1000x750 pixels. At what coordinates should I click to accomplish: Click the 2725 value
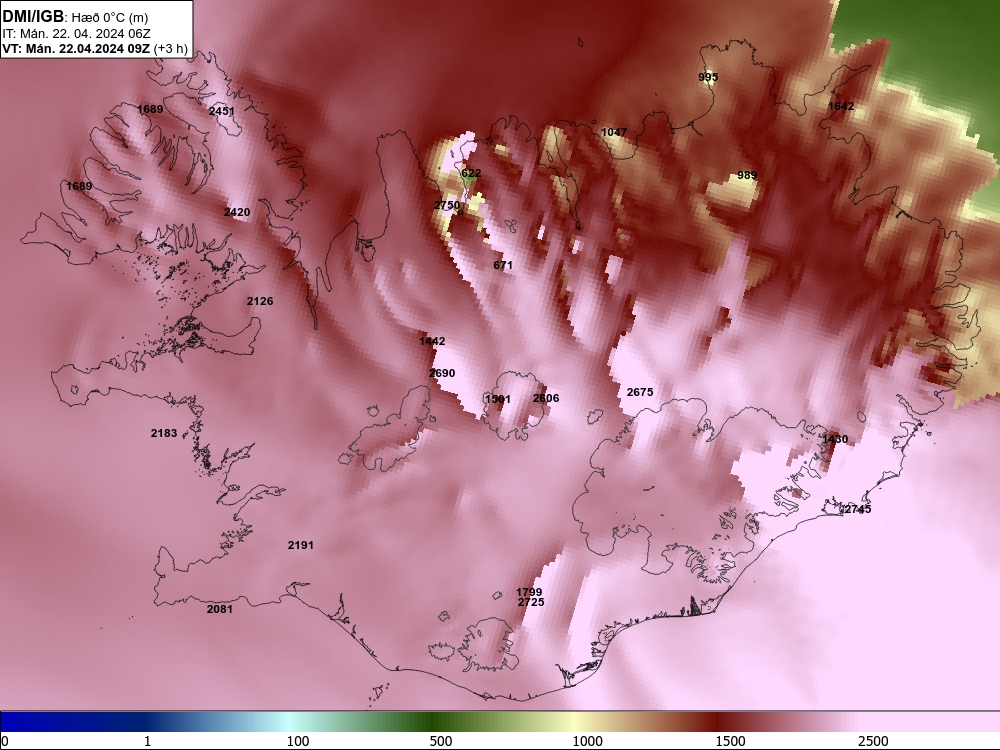click(531, 602)
